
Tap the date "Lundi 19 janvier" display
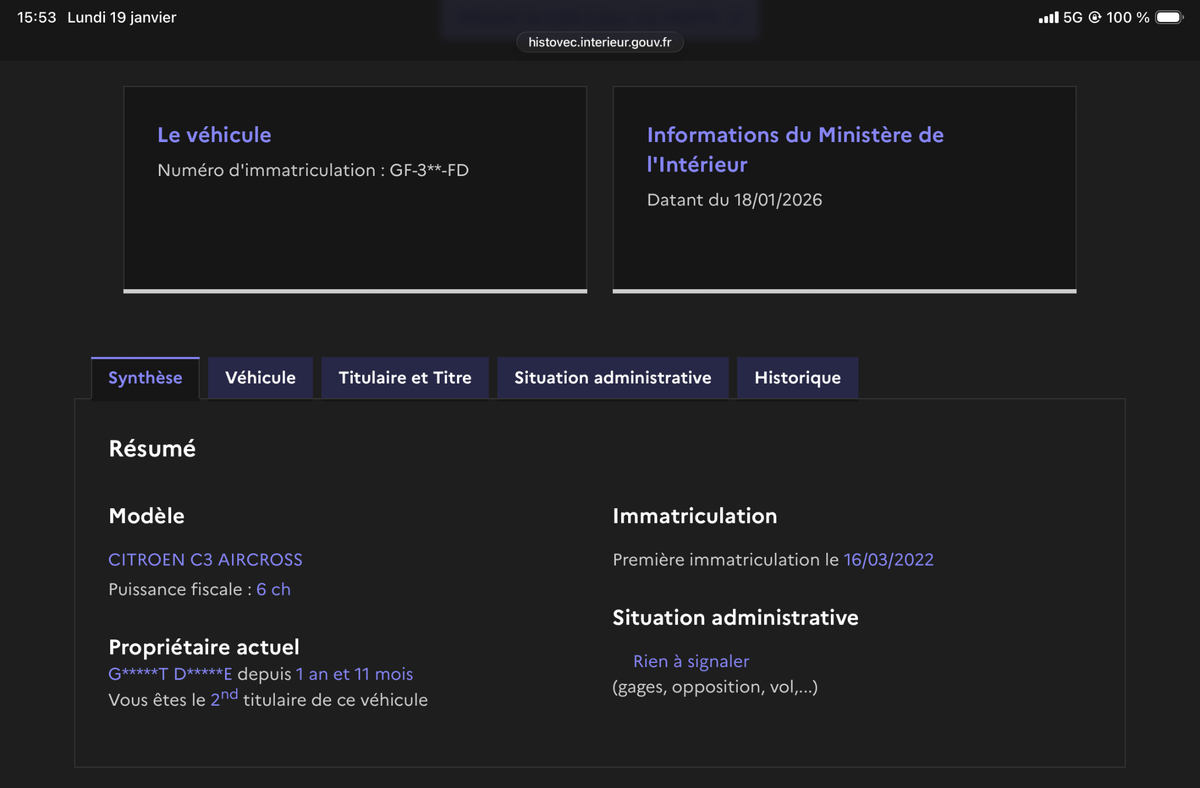point(120,16)
